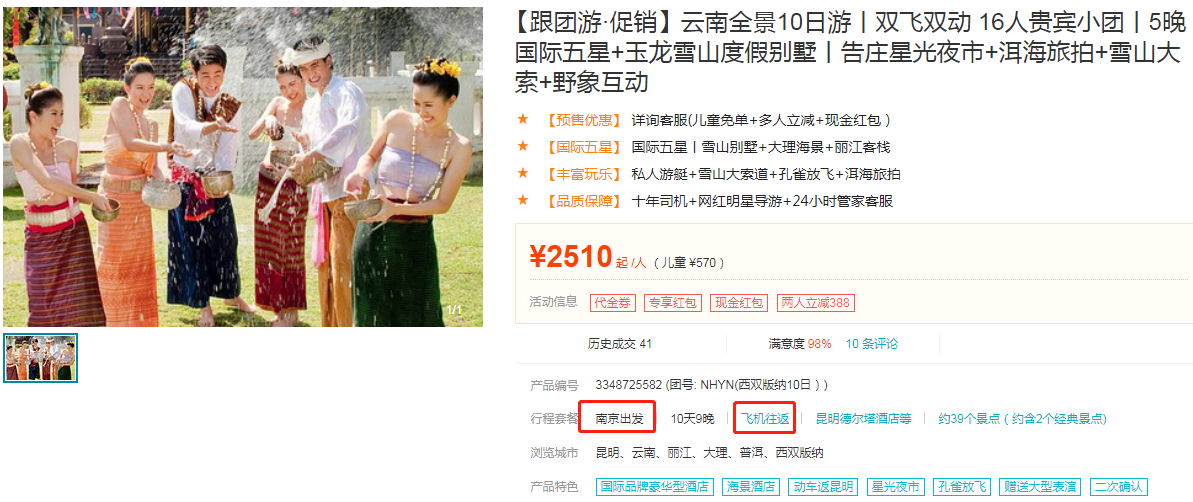Select the small thumbnail below photo
Viewport: 1193px width, 502px height.
[x=40, y=357]
